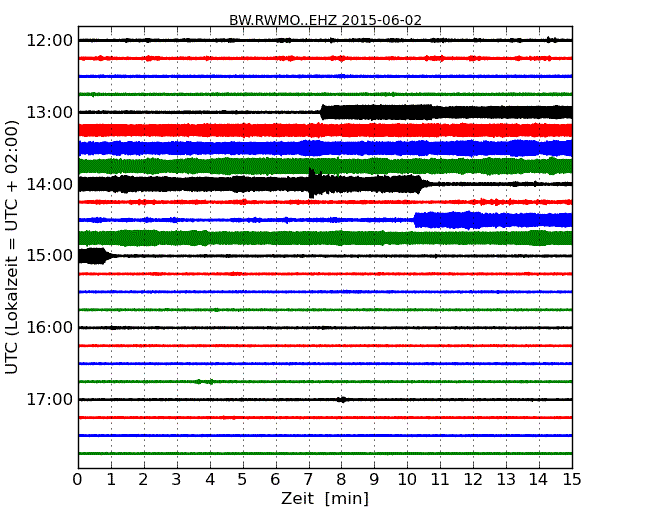
Task: Click x-axis tick label 8
Action: pos(341,480)
